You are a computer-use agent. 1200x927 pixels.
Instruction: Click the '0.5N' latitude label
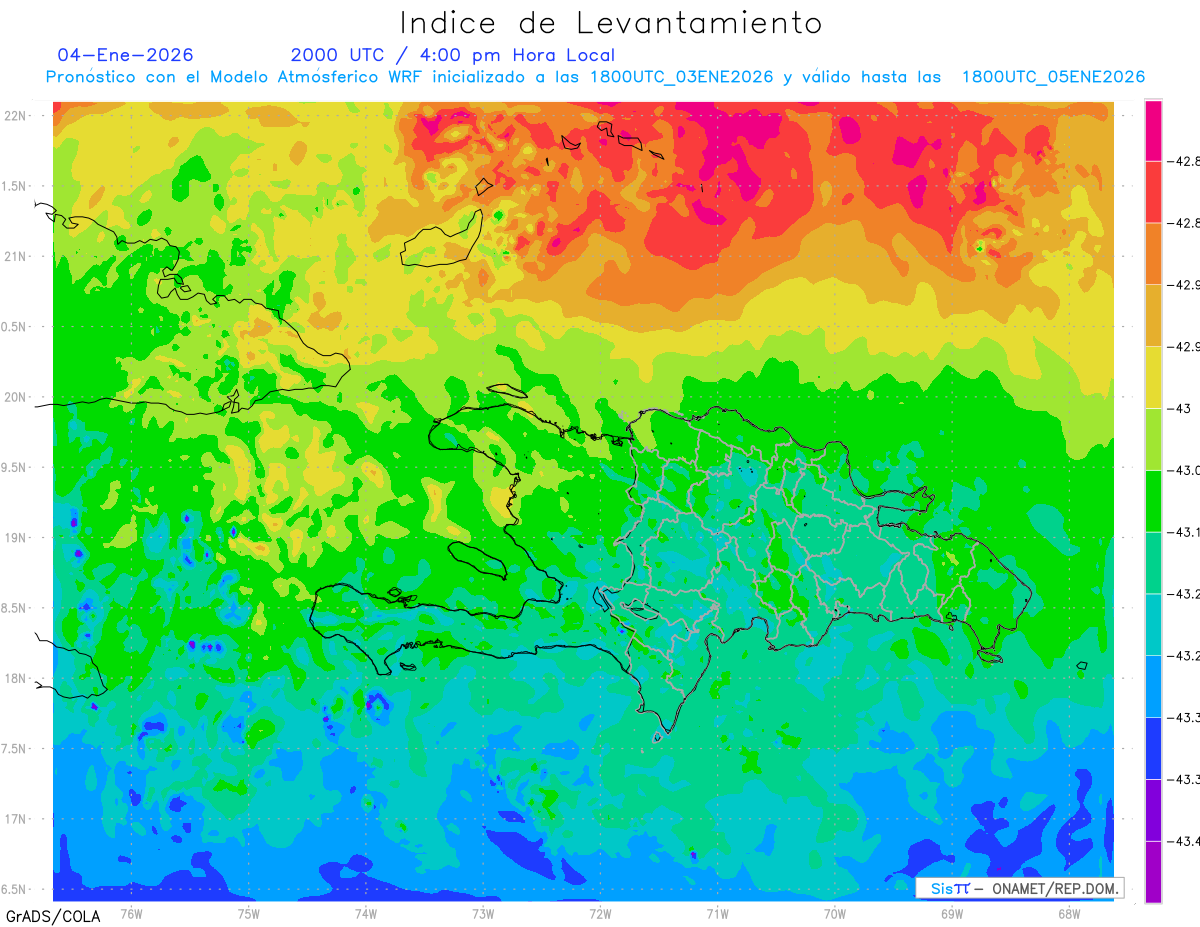[x=15, y=327]
